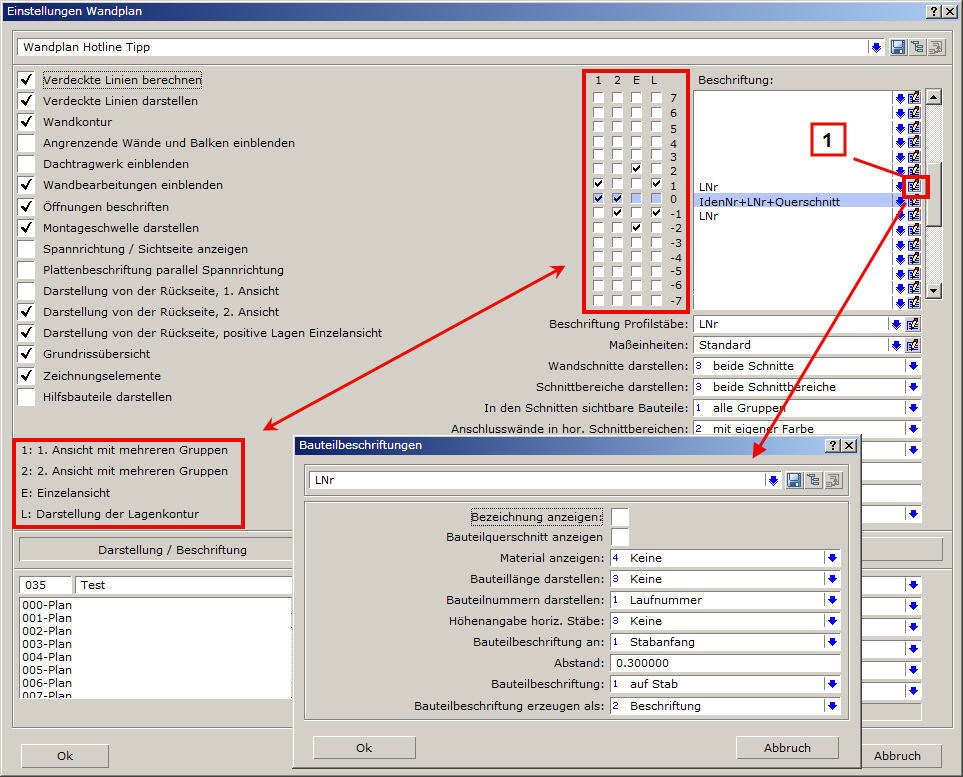
Task: Click the tree icon in the Bauteilbeschriftungen dialog
Action: pyautogui.click(x=813, y=480)
